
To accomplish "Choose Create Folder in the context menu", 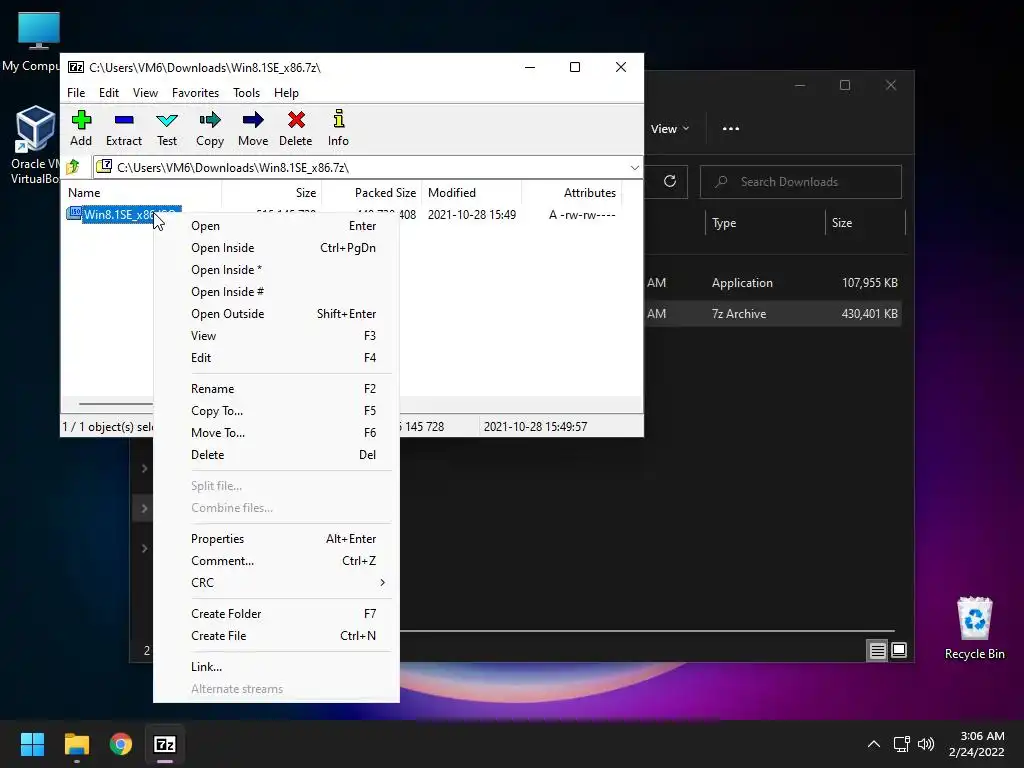I will [x=277, y=614].
